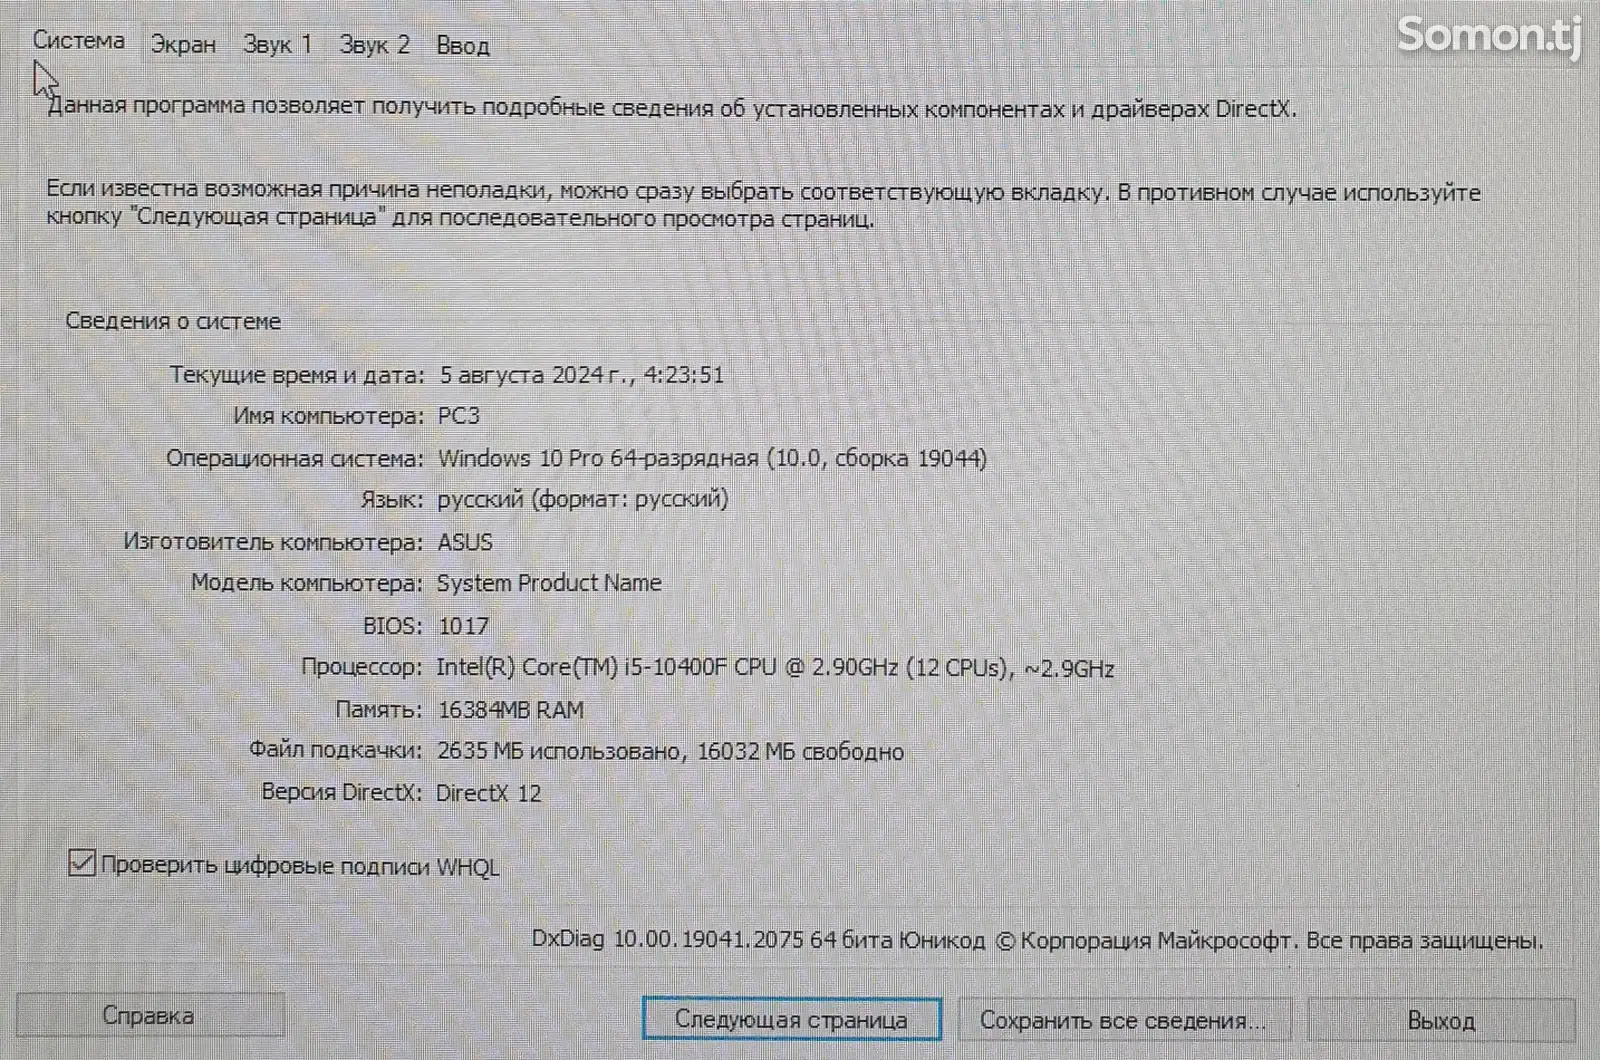Image resolution: width=1600 pixels, height=1060 pixels.
Task: Click the Справка button
Action: pyautogui.click(x=150, y=1016)
